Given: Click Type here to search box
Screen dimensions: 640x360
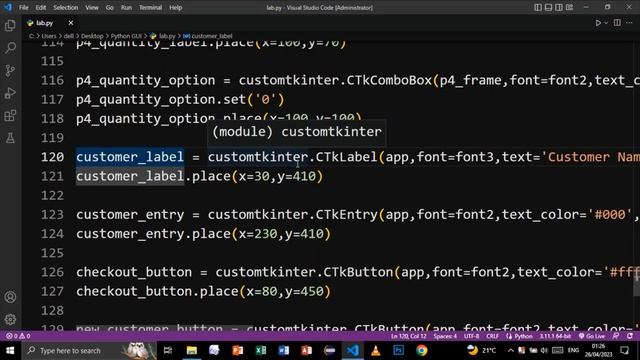Looking at the screenshot, I should coord(89,351).
